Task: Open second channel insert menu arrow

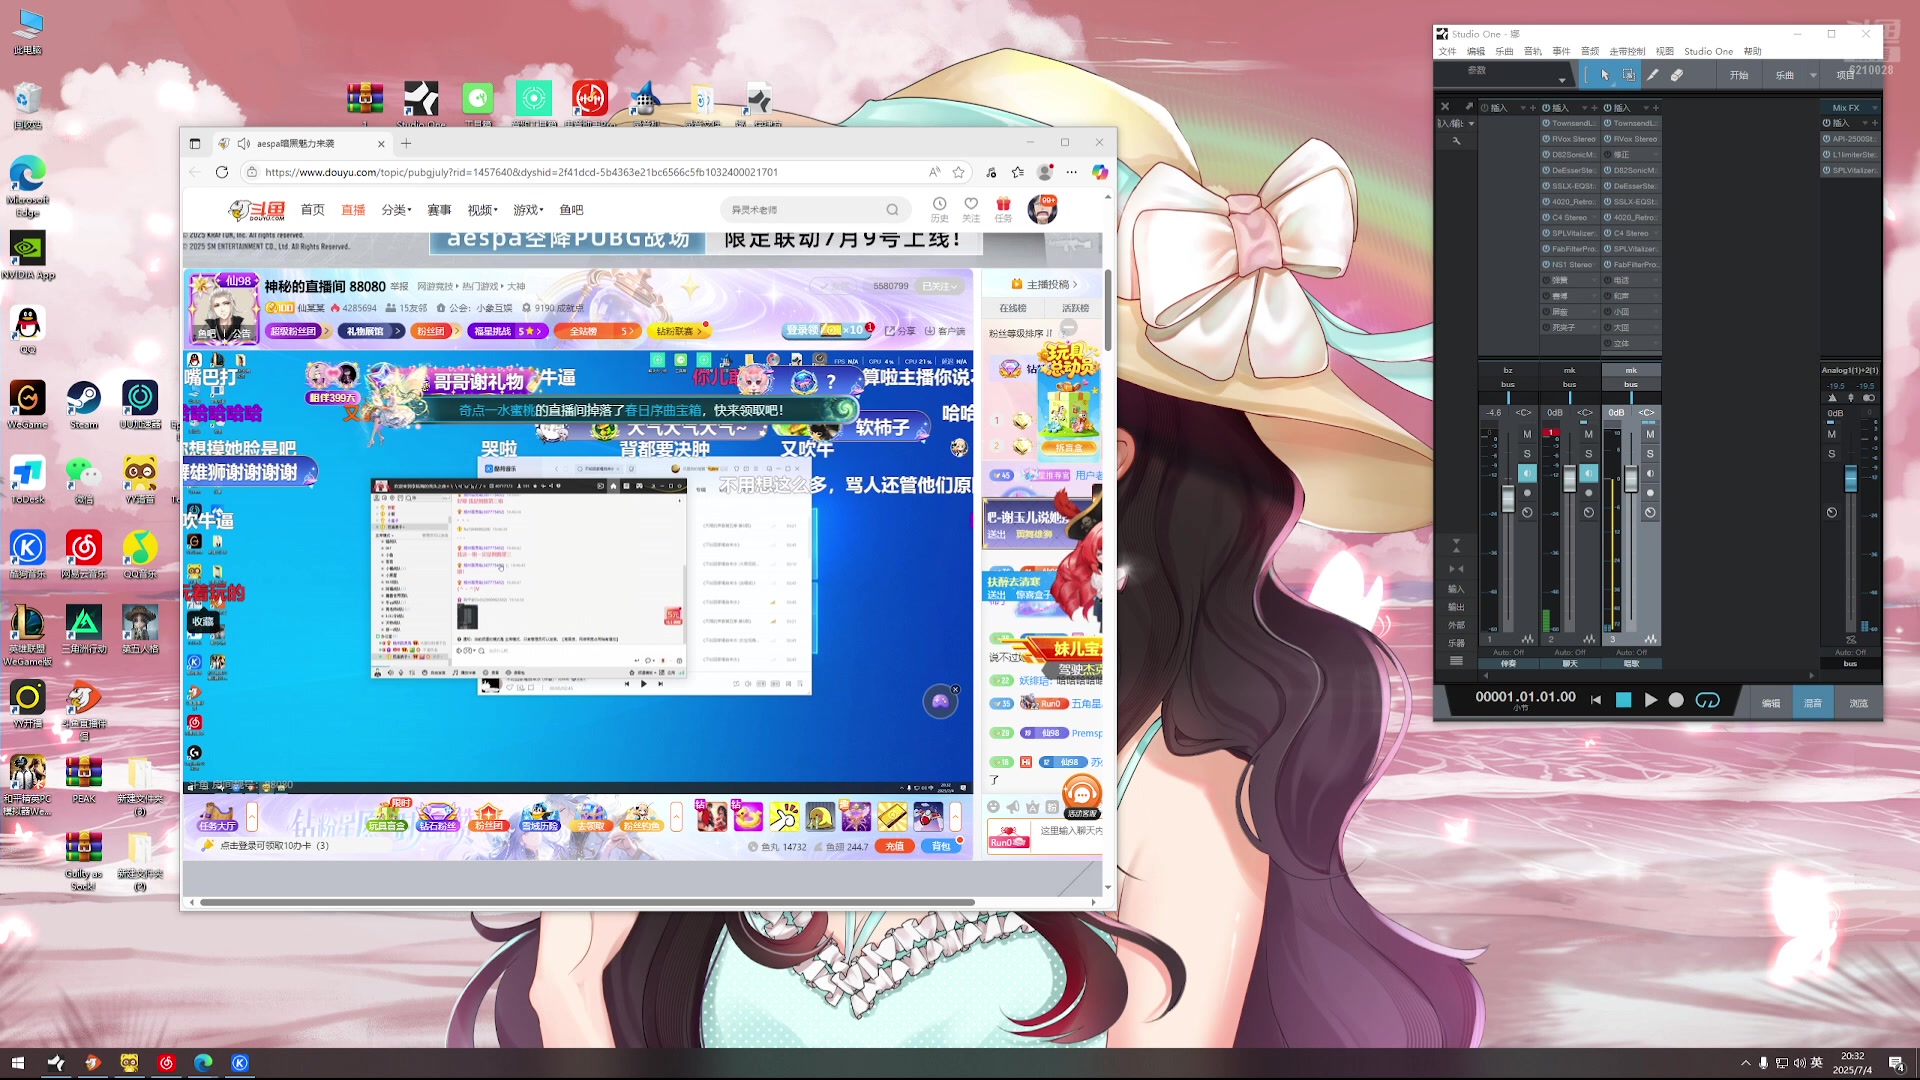Action: tap(1584, 108)
